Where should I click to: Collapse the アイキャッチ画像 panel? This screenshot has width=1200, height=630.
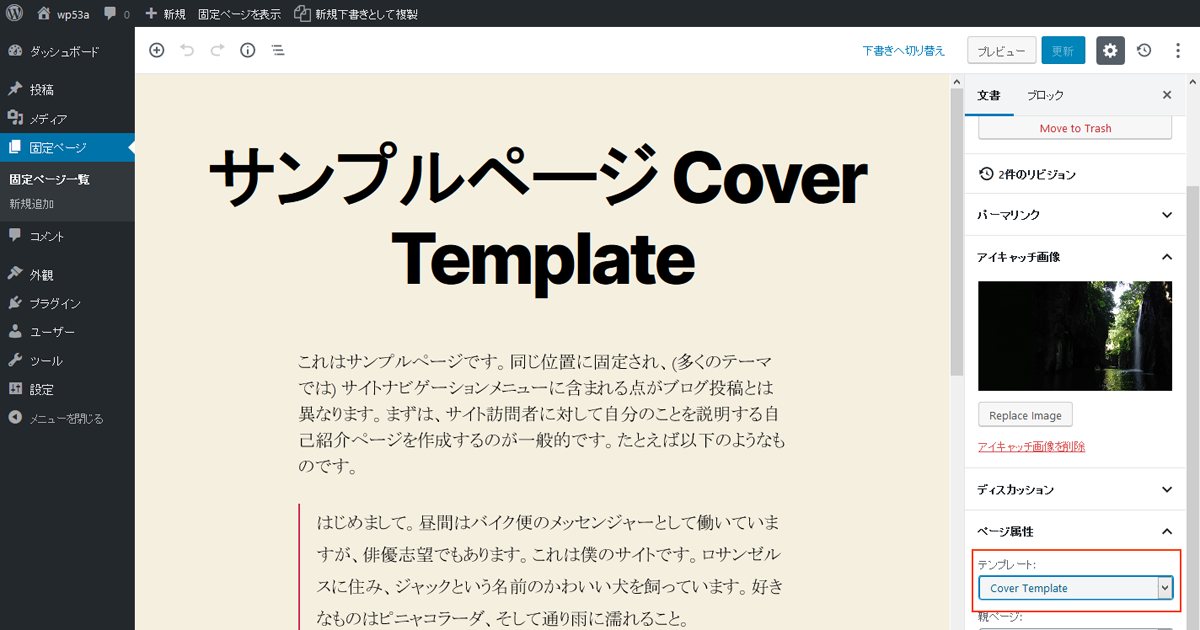[1074, 256]
